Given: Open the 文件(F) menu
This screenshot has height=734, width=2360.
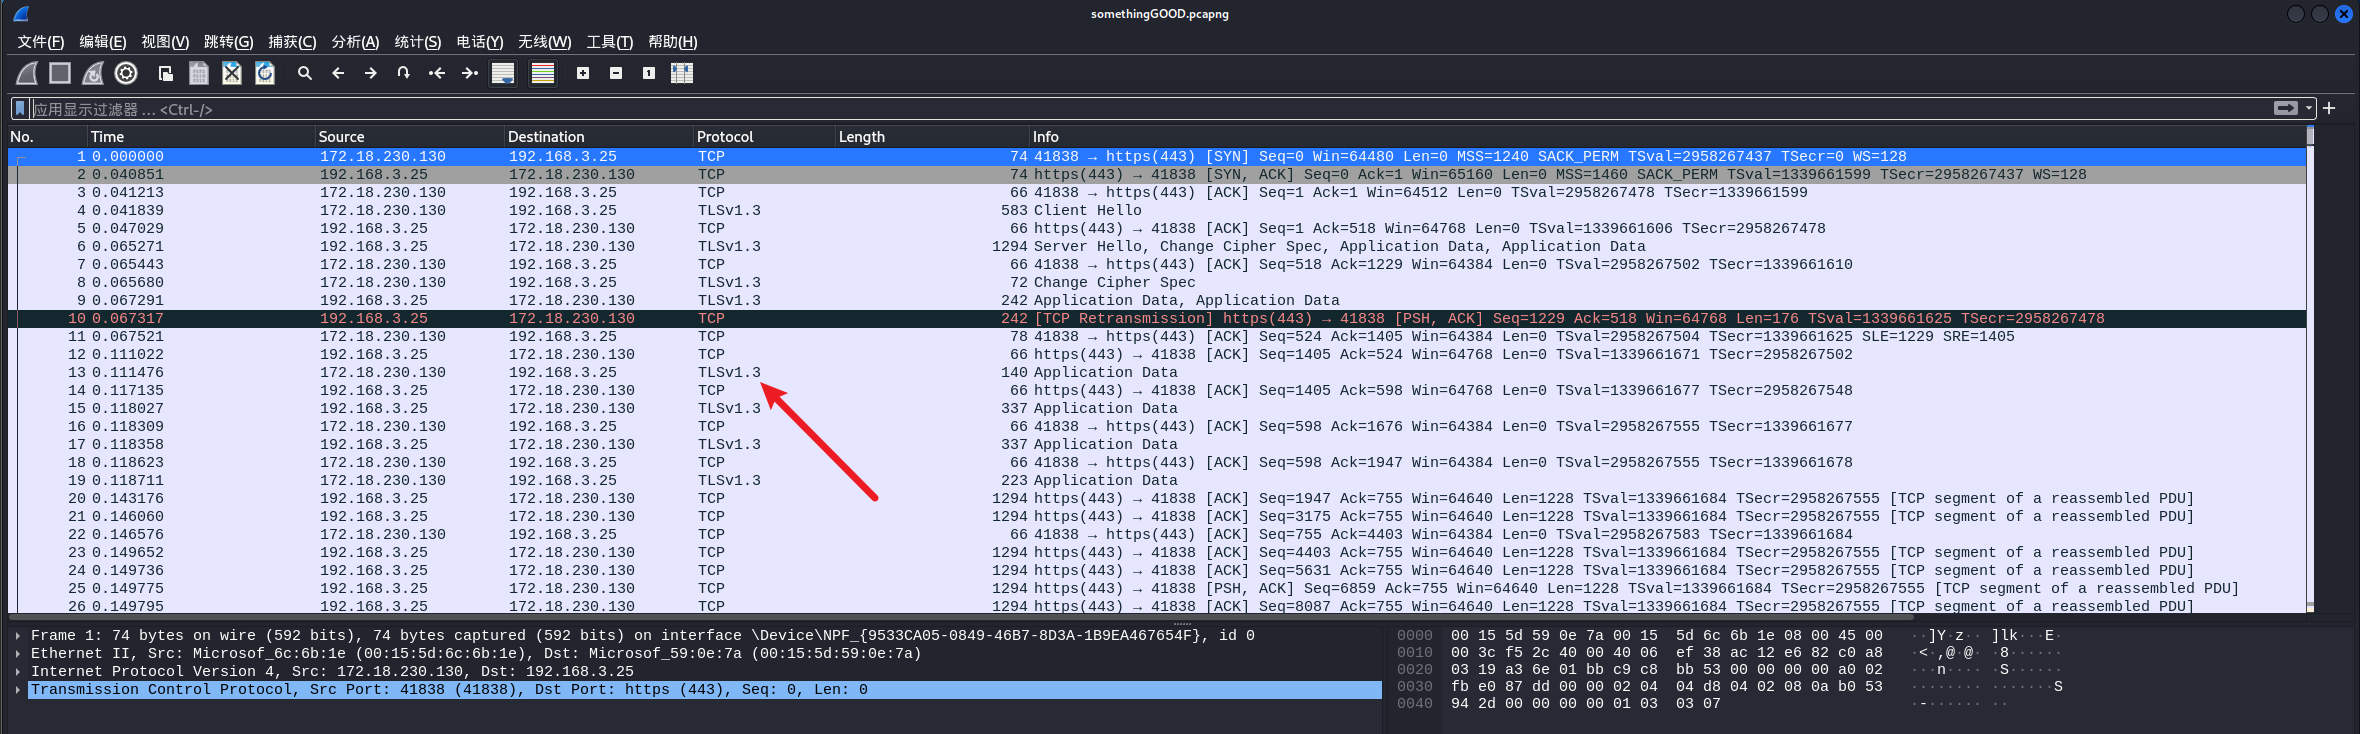Looking at the screenshot, I should point(41,42).
